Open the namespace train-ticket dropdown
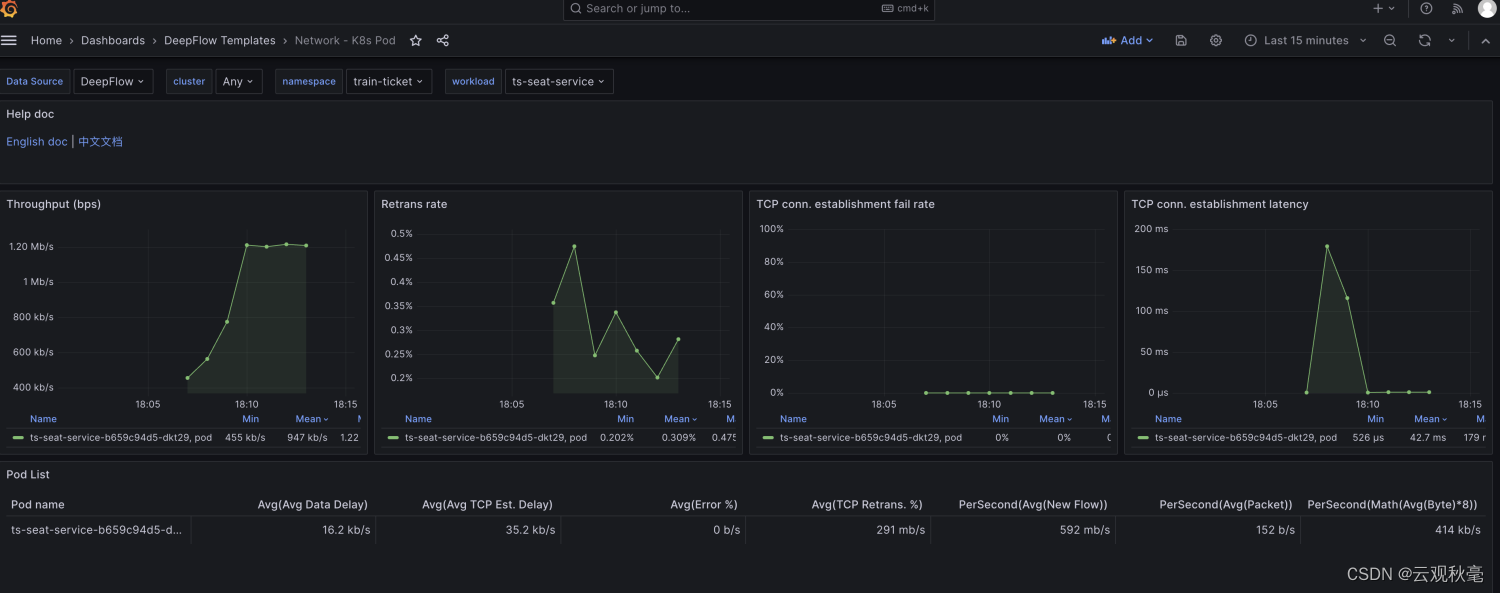The height and width of the screenshot is (593, 1500). click(x=389, y=82)
